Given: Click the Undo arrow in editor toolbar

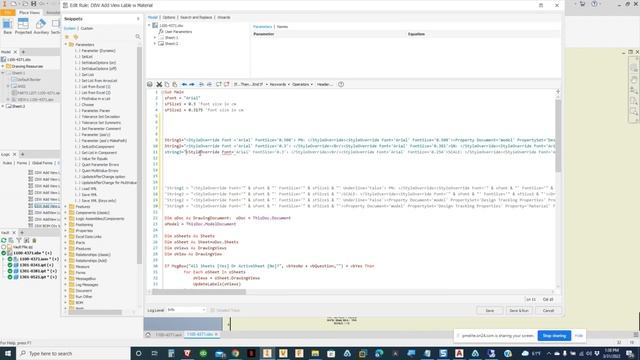Looking at the screenshot, I should click(184, 84).
